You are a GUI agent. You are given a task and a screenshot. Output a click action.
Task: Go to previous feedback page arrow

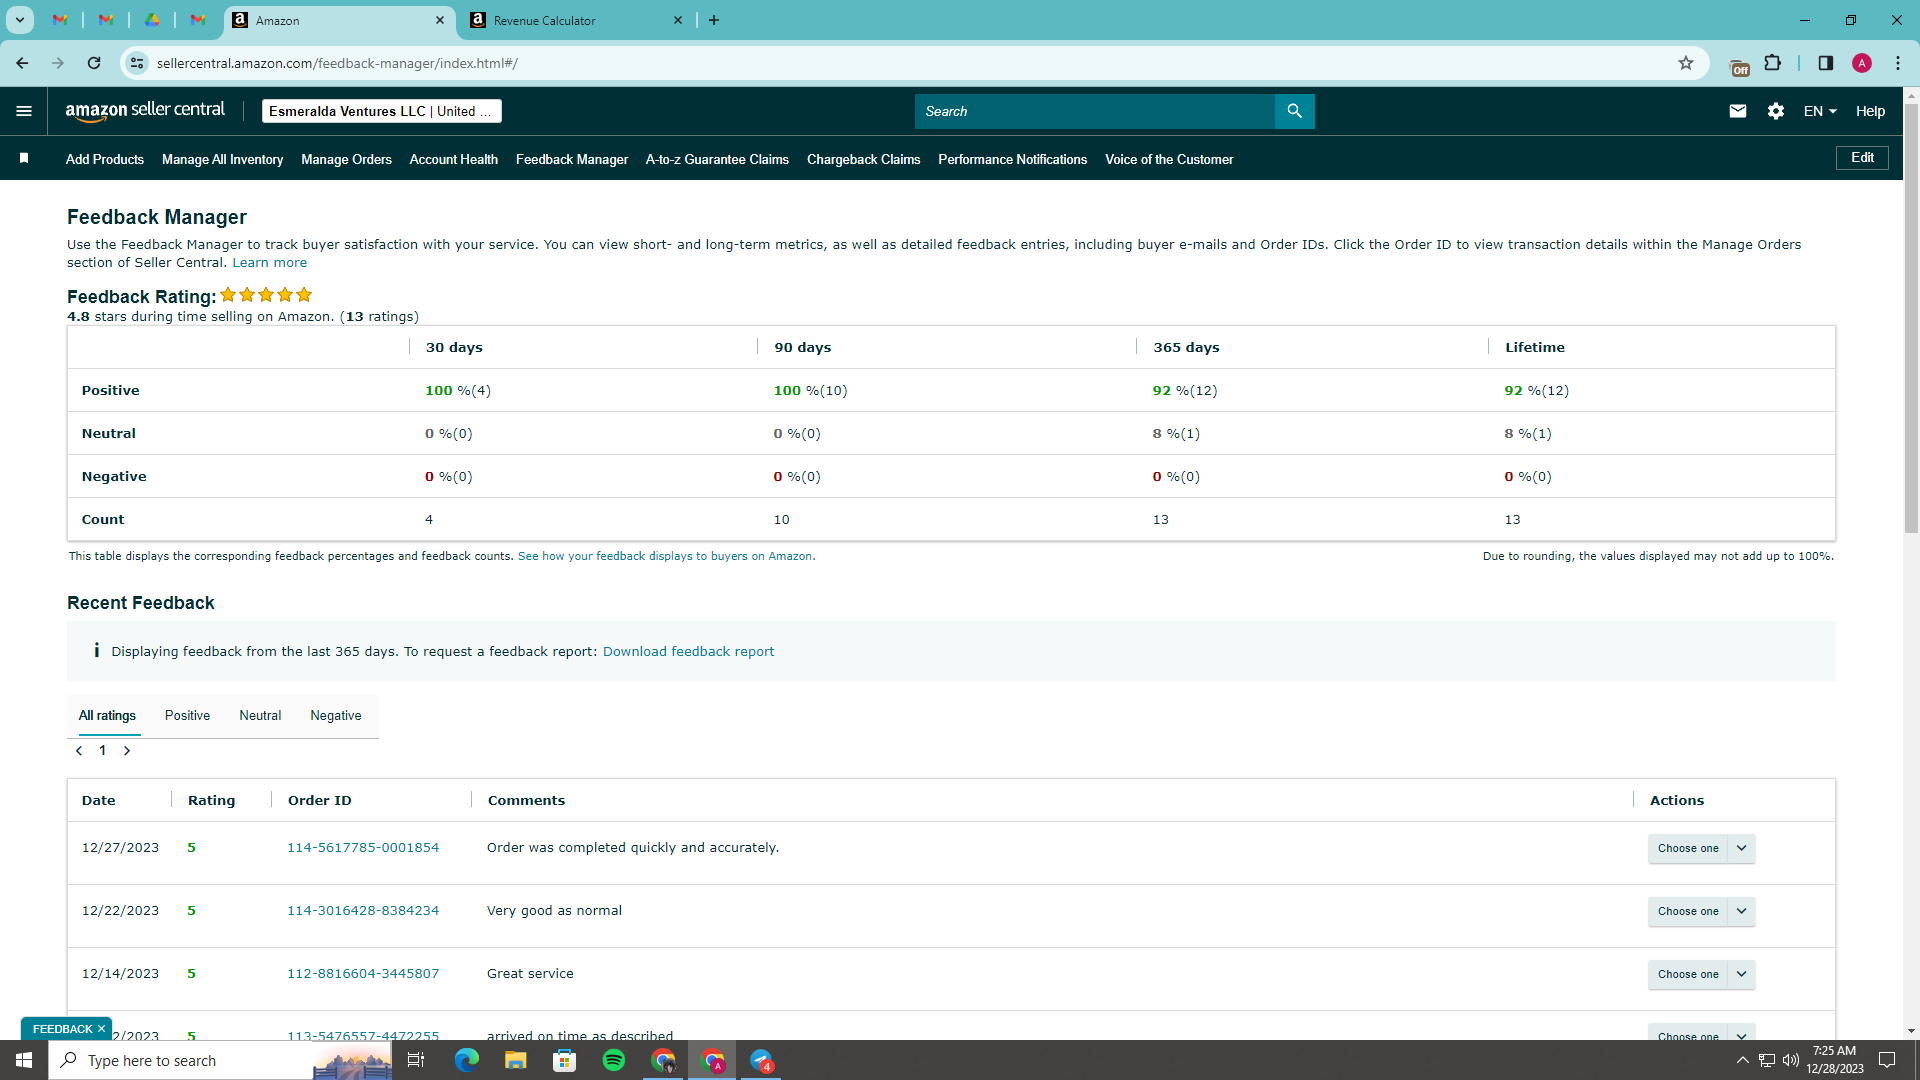[79, 751]
